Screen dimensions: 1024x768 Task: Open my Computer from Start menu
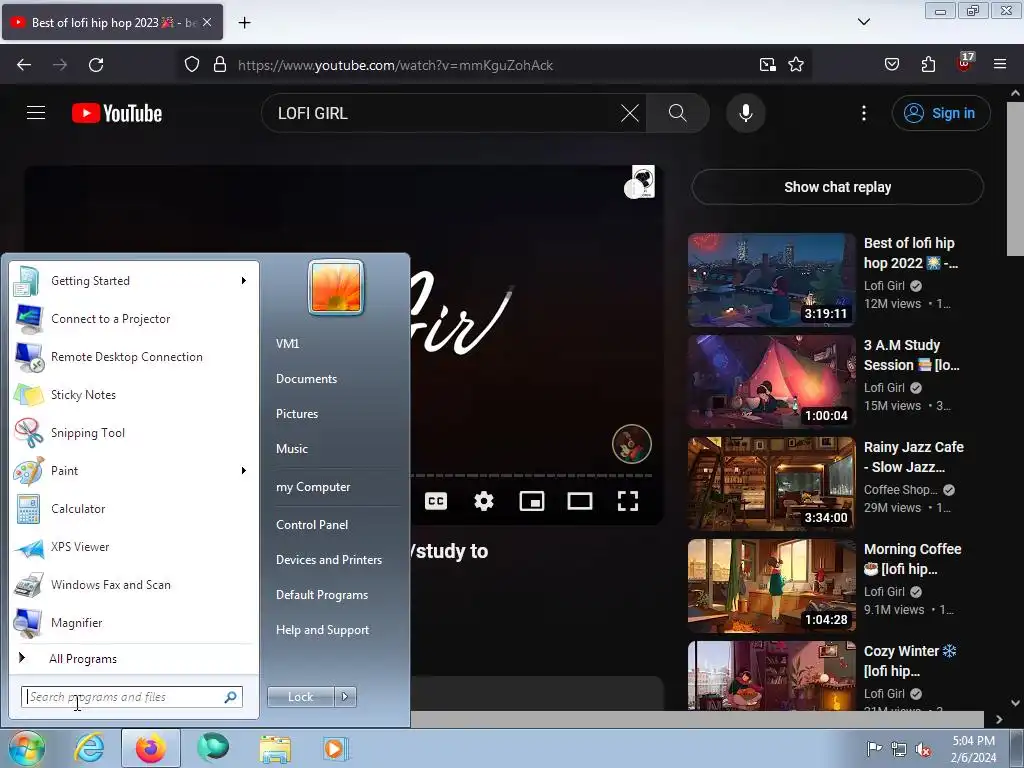(313, 487)
